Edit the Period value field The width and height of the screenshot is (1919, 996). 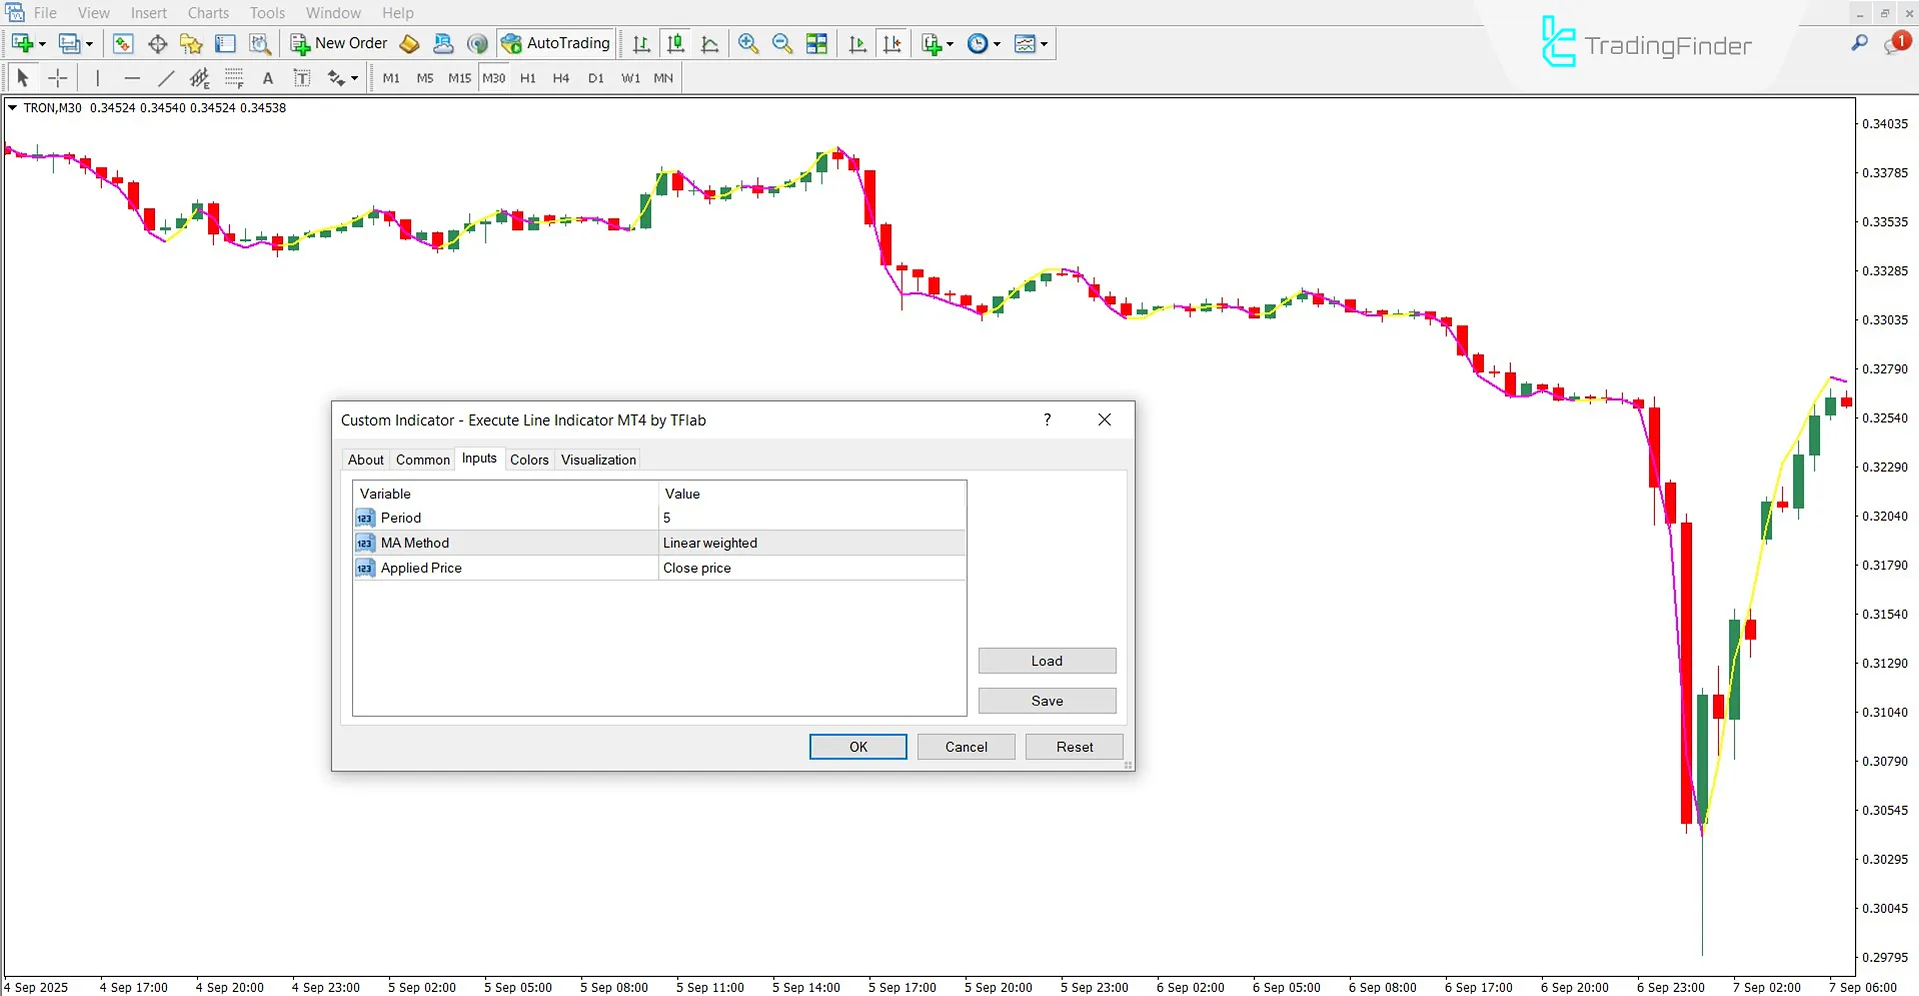click(810, 517)
